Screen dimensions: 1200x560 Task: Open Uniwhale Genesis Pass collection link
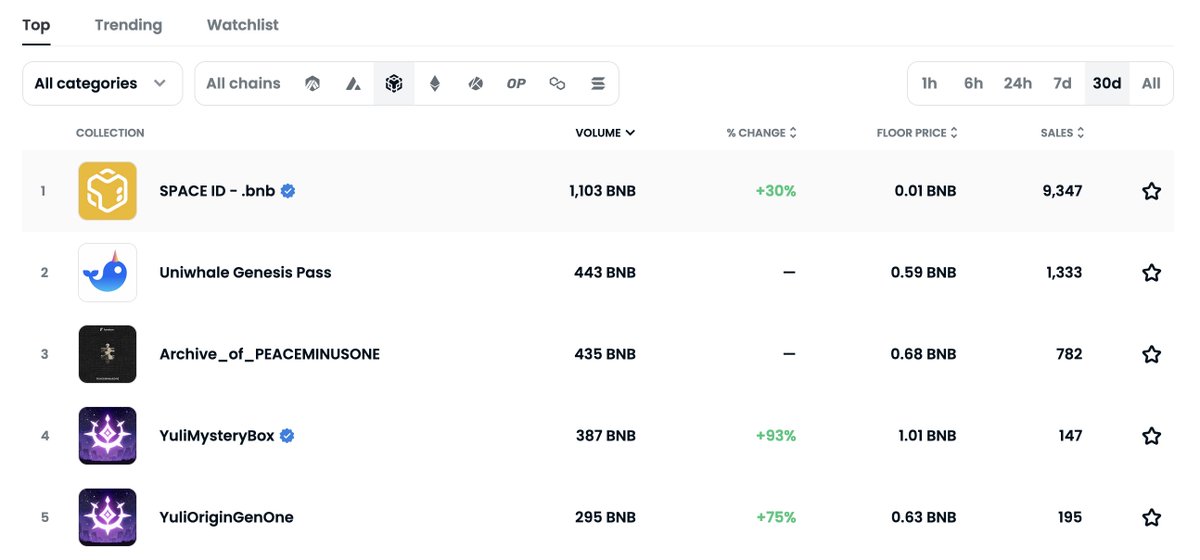point(245,272)
